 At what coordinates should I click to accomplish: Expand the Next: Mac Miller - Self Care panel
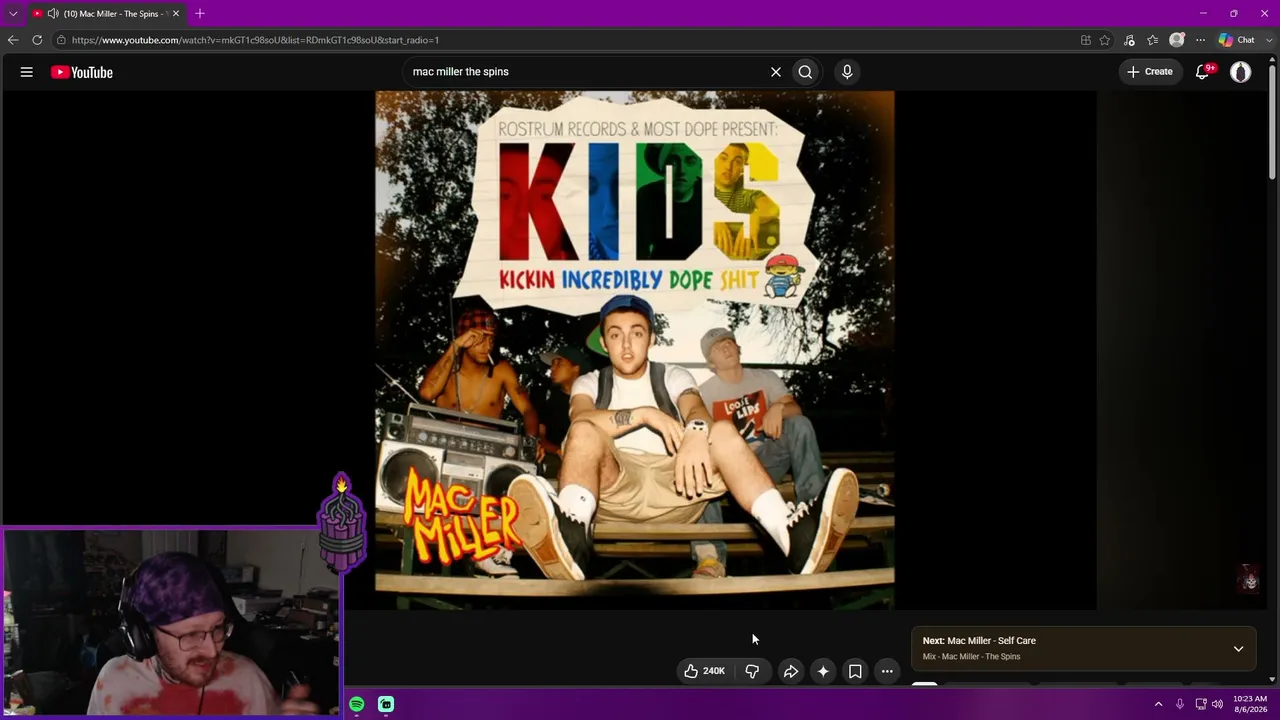(1238, 649)
